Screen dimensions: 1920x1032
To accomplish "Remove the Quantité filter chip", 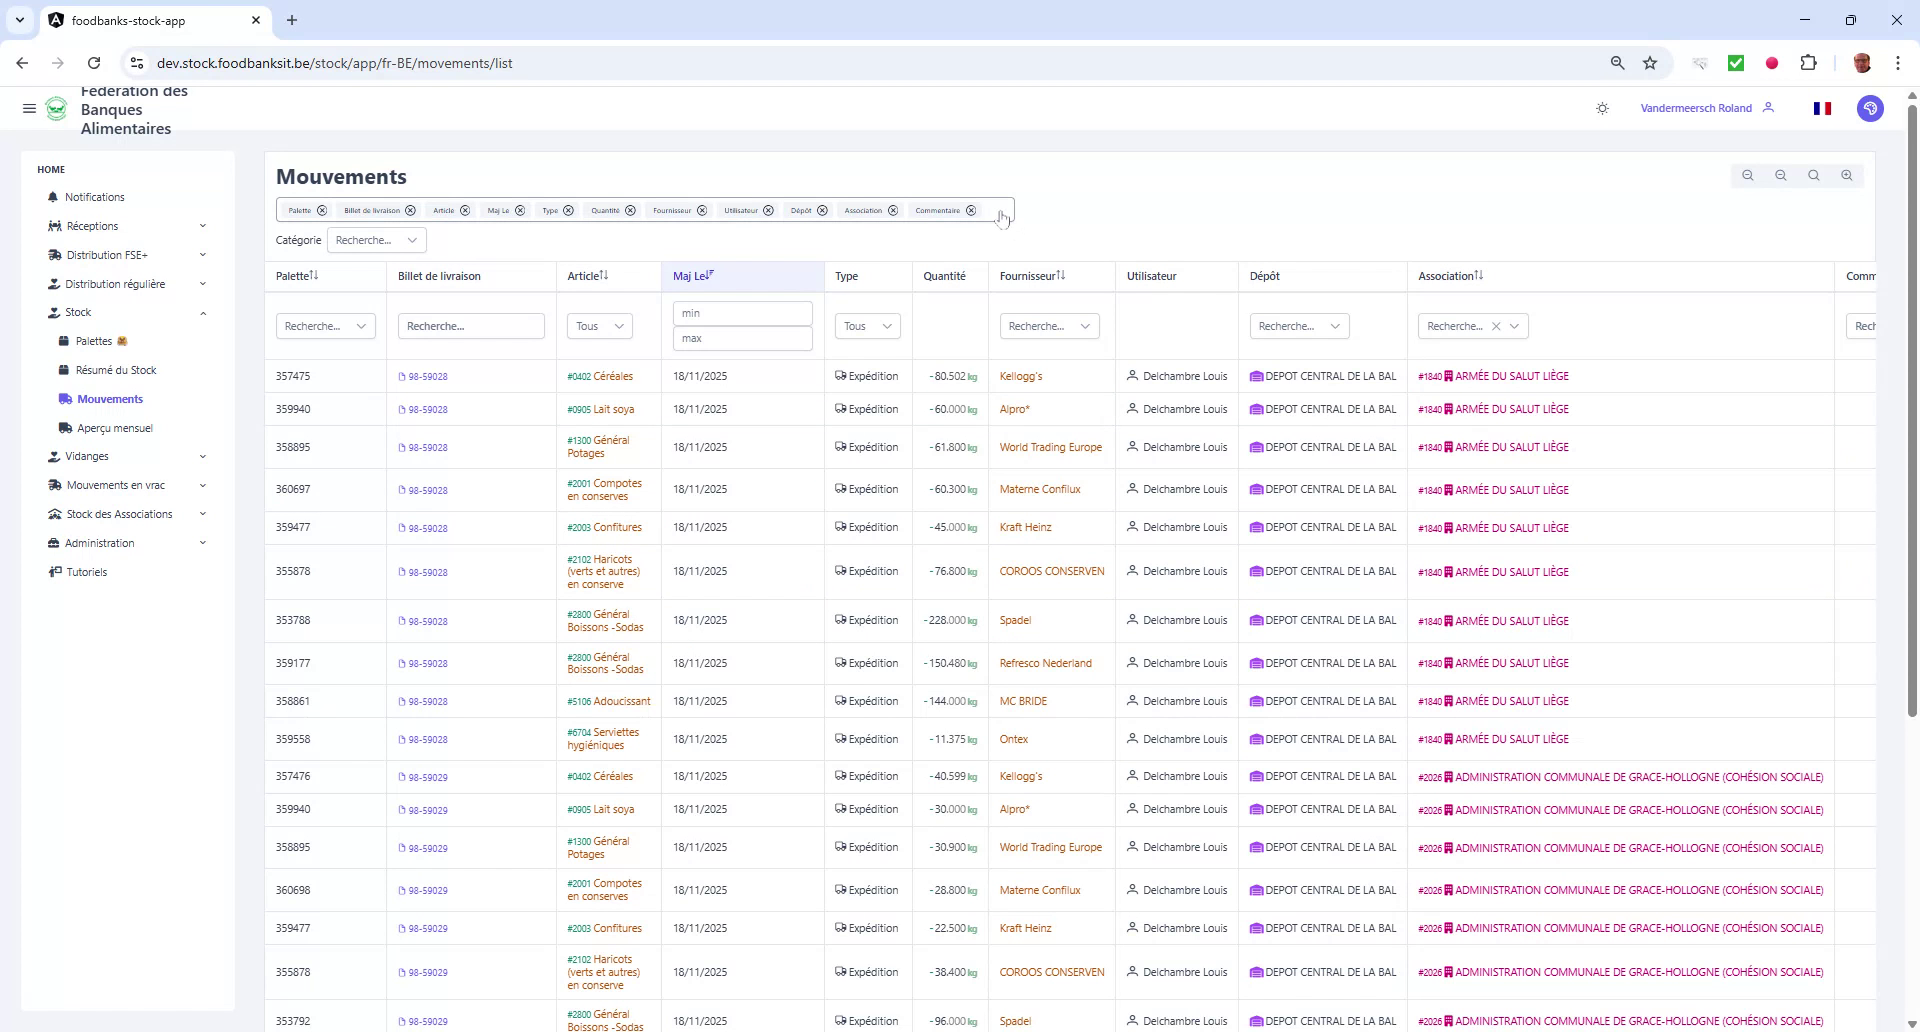I will click(629, 211).
